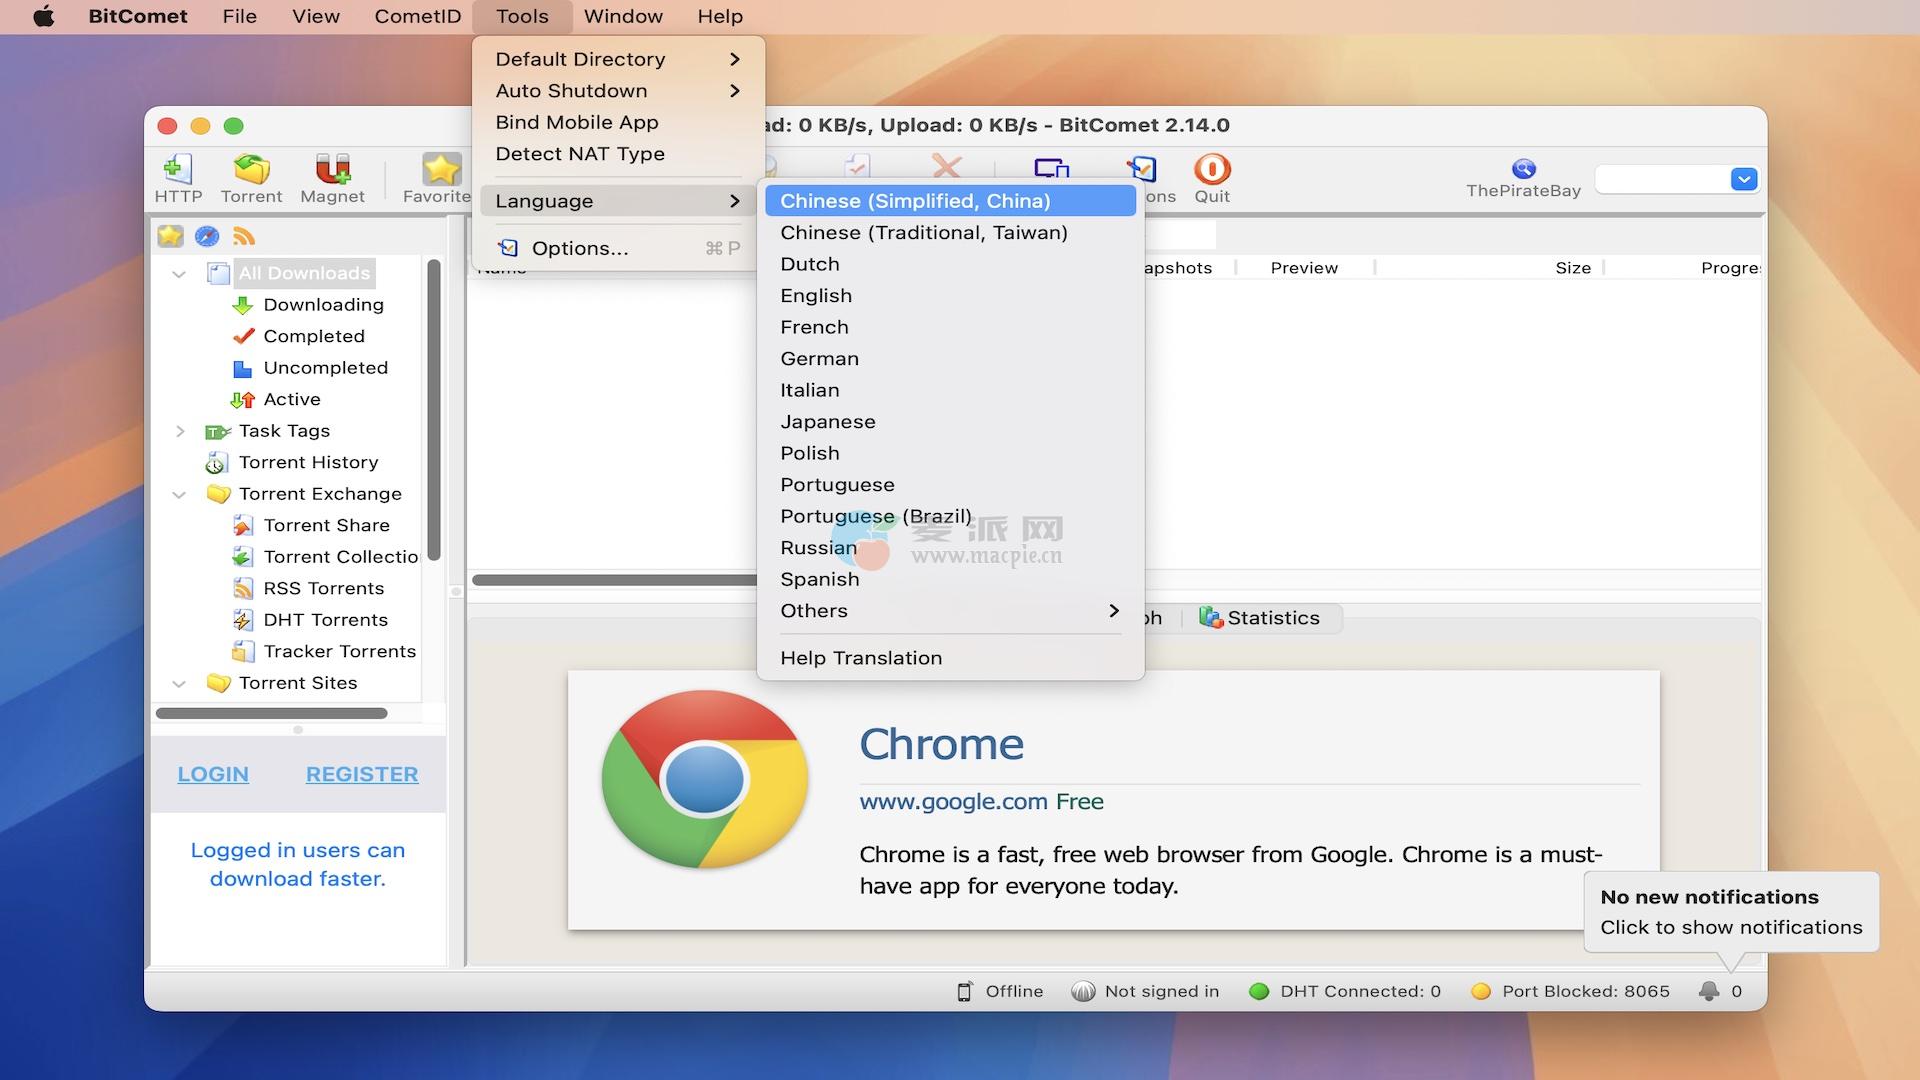Viewport: 1920px width, 1080px height.
Task: Select Portuguese (Brazil) language
Action: coord(950,516)
